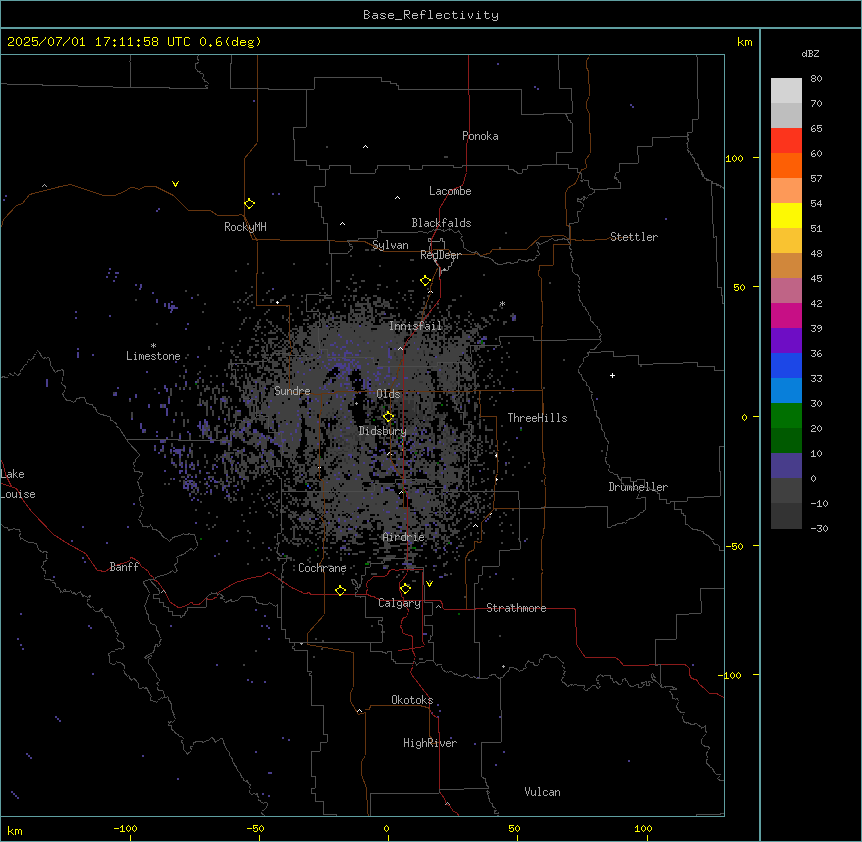Click the Calgary city label

[x=400, y=603]
